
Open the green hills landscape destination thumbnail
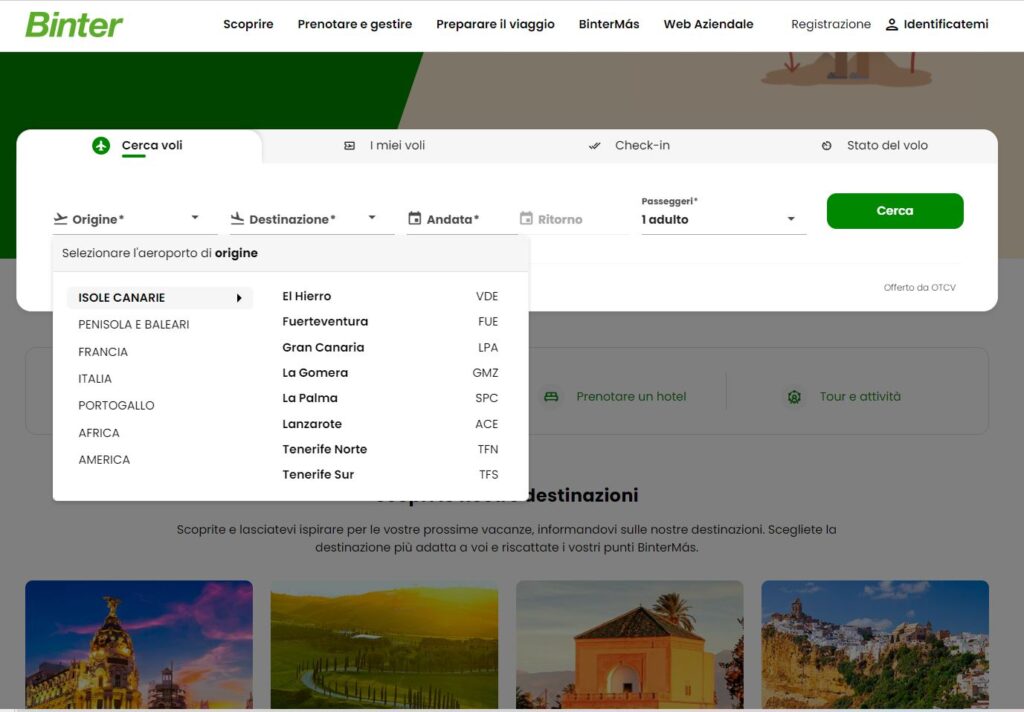tap(385, 645)
